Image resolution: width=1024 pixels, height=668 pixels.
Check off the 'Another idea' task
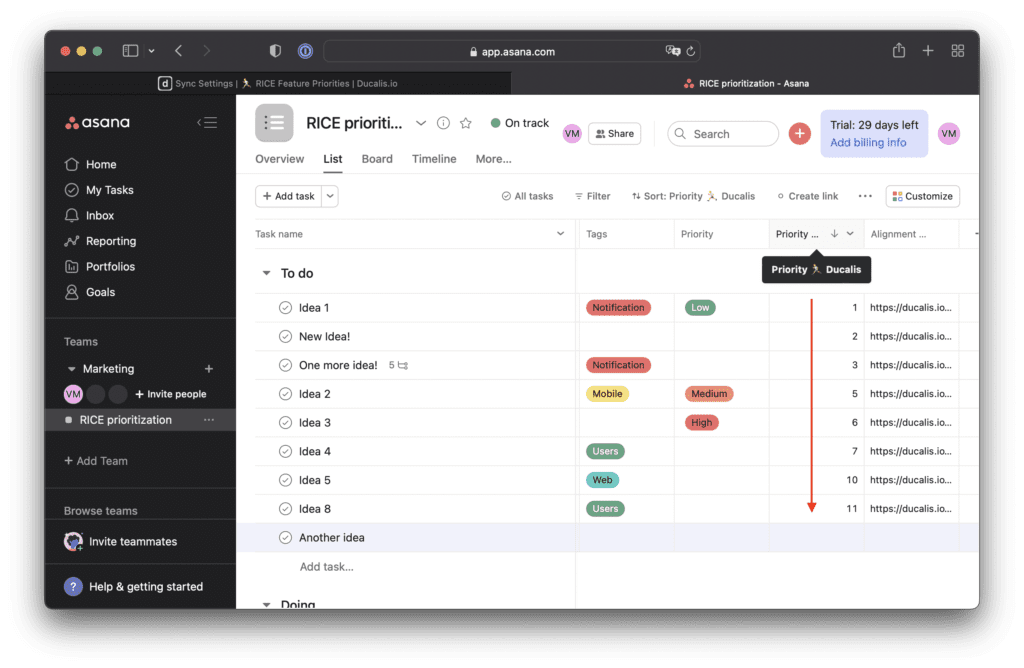[x=286, y=537]
